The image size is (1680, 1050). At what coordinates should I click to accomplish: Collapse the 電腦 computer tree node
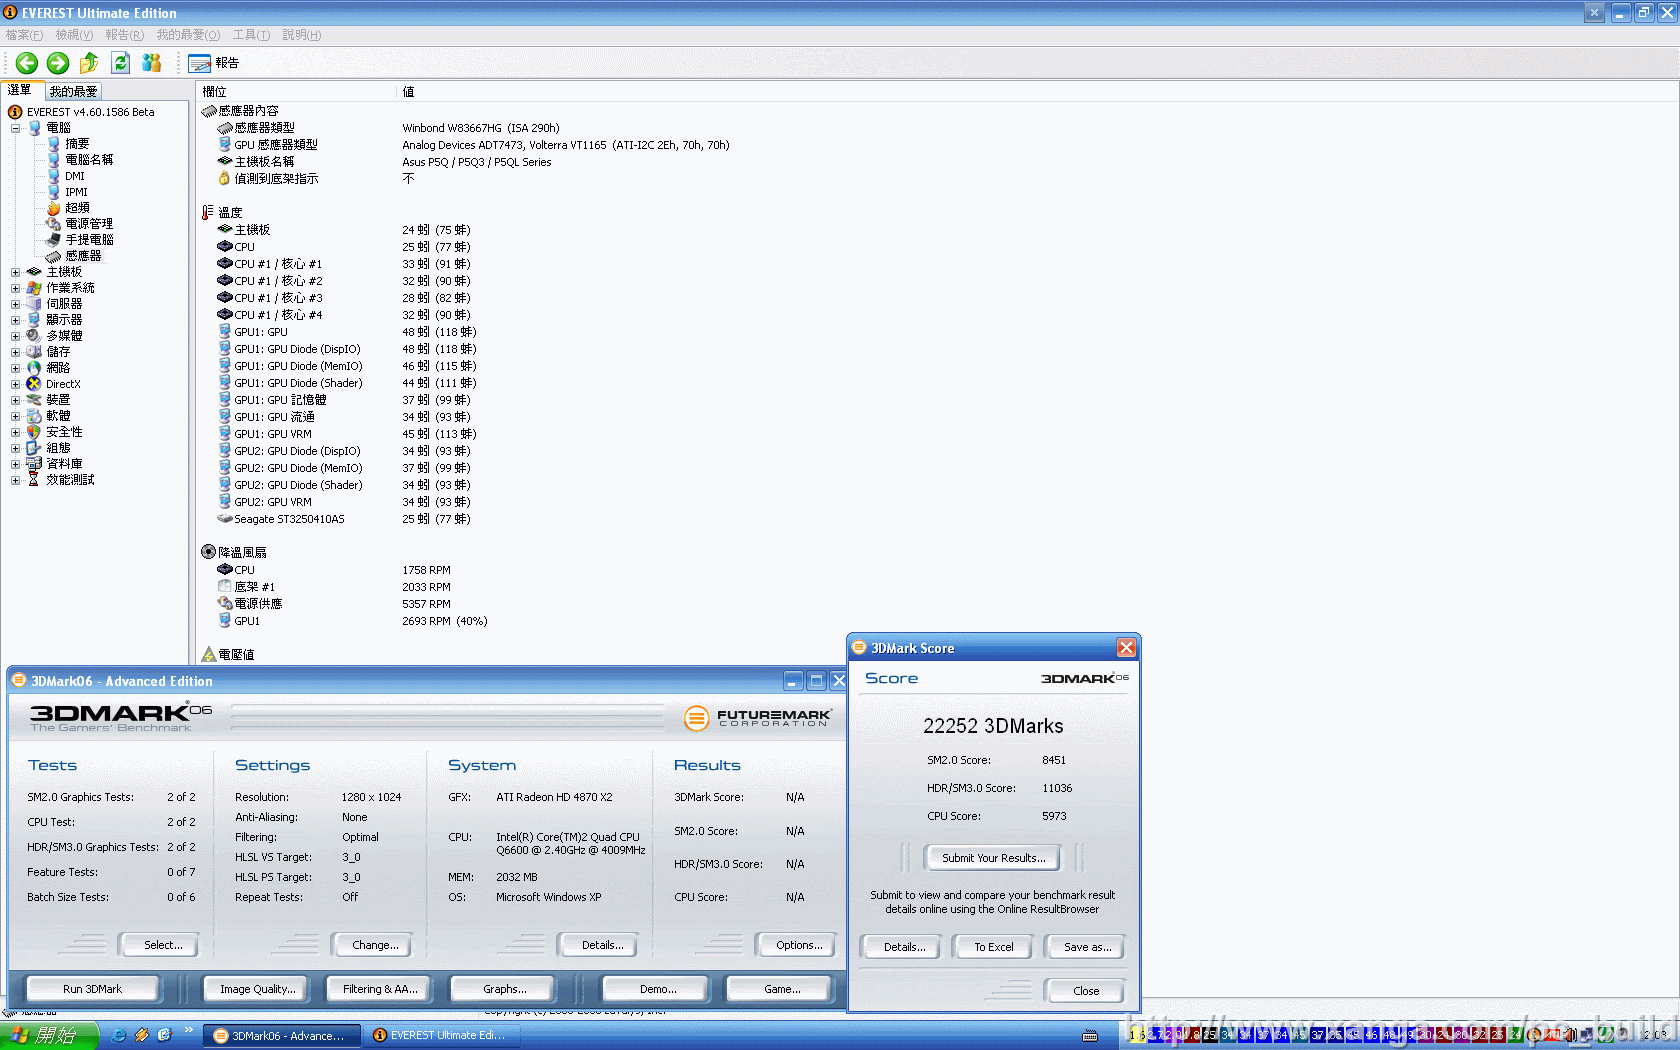(x=15, y=128)
